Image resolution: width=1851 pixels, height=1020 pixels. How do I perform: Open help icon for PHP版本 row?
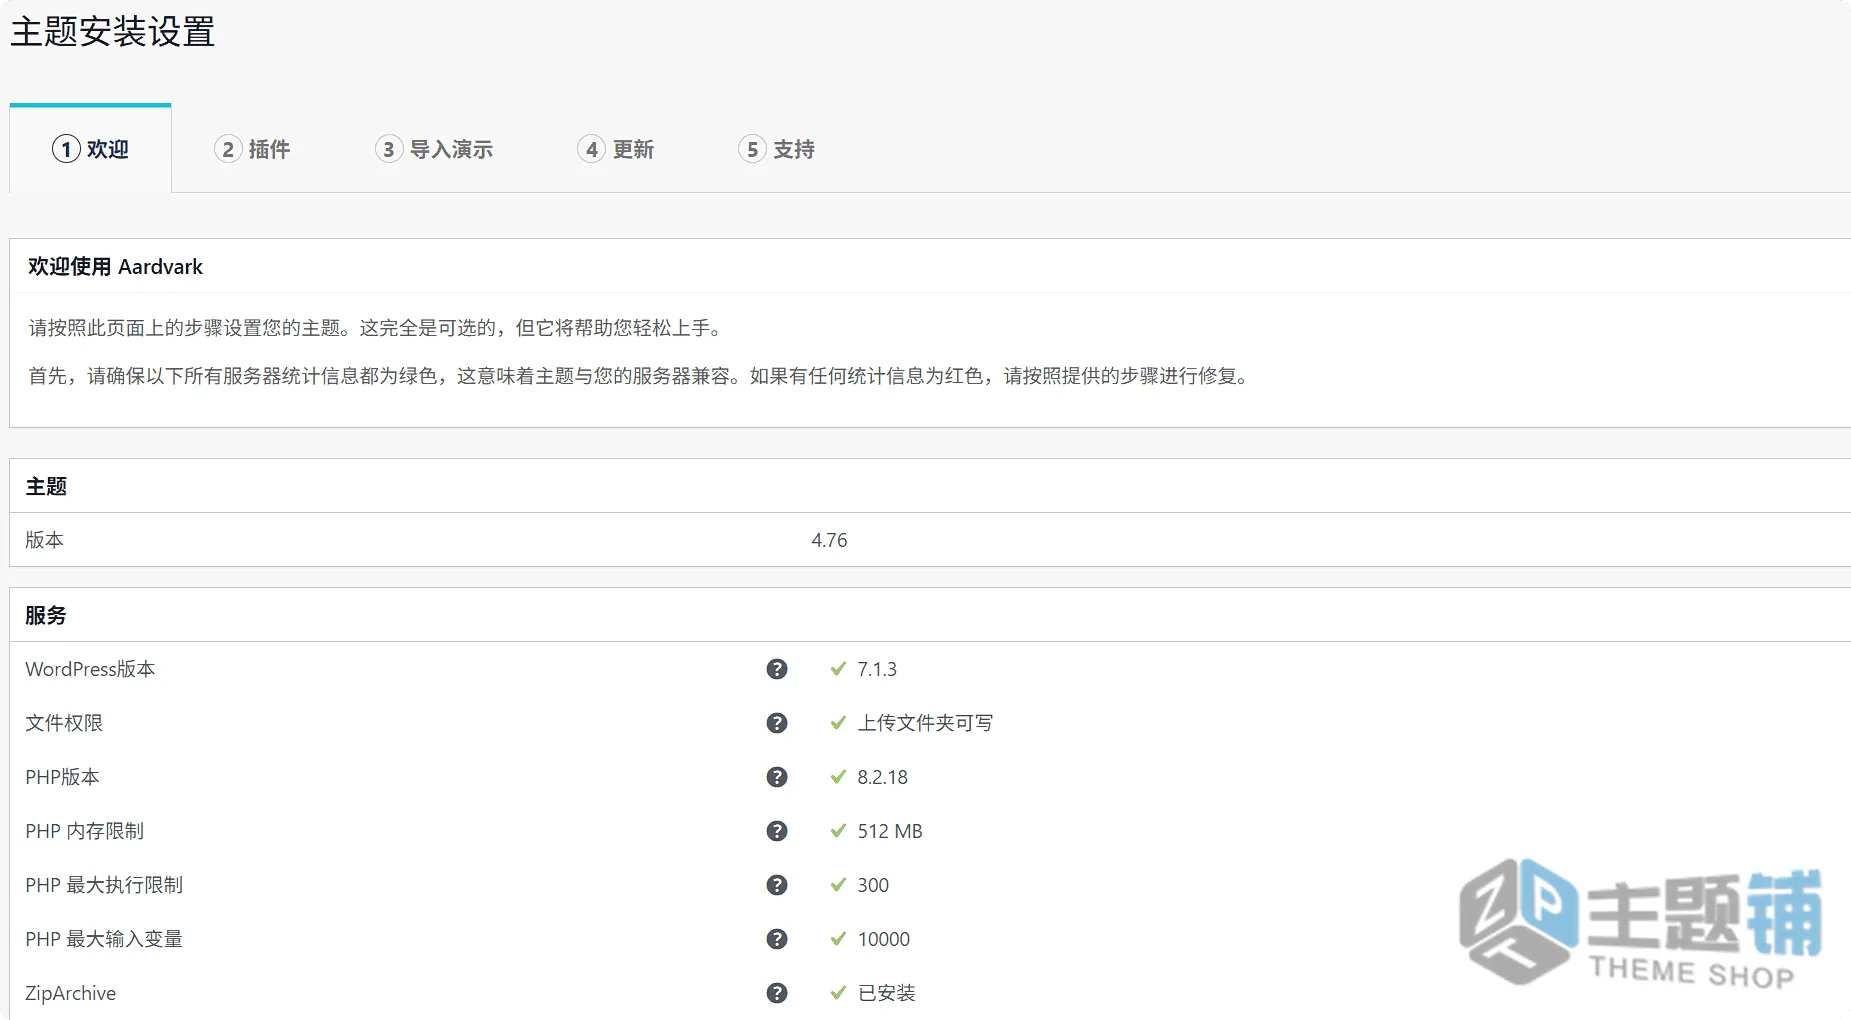coord(777,777)
